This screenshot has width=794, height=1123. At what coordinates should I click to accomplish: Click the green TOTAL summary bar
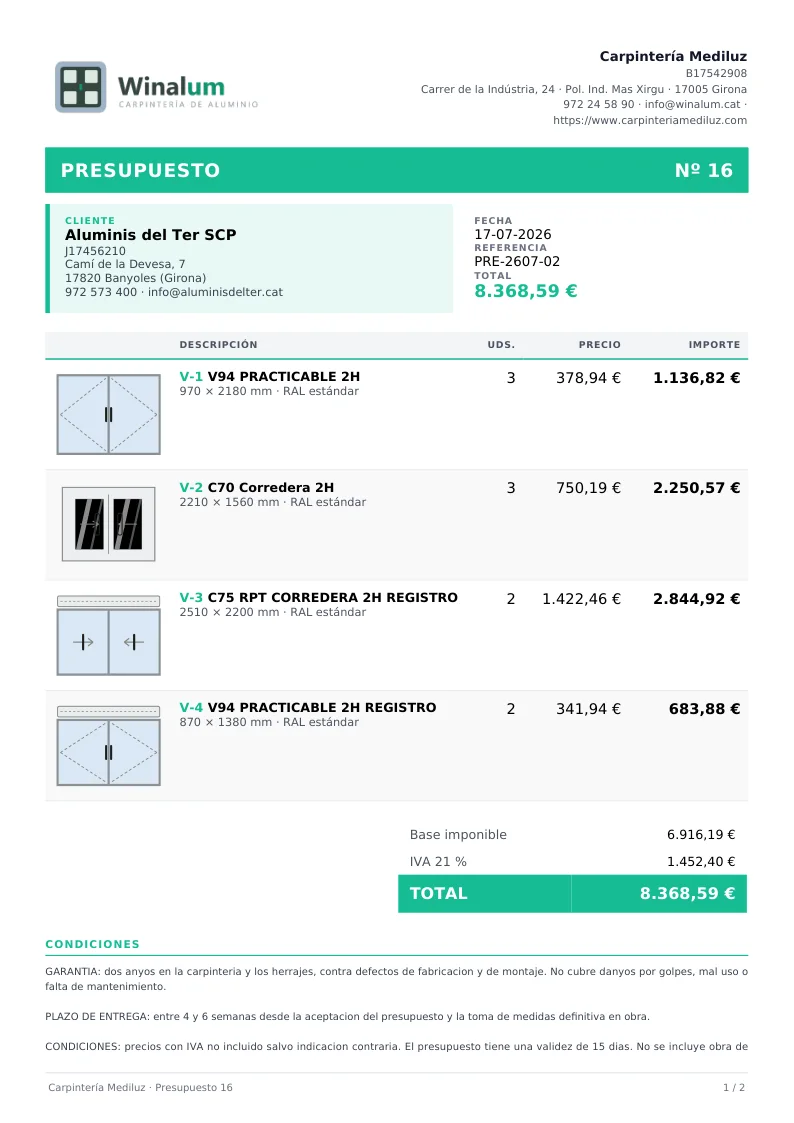point(572,893)
